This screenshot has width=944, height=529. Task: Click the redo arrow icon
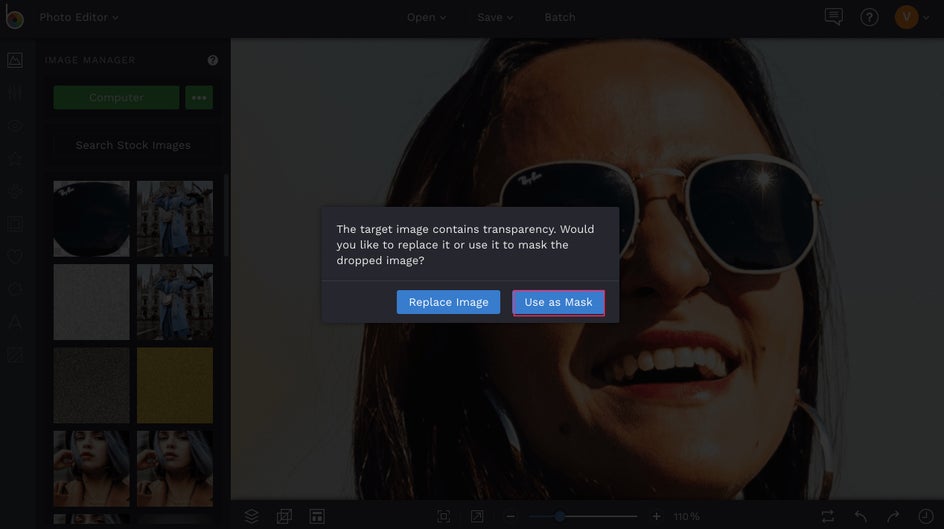pyautogui.click(x=893, y=516)
